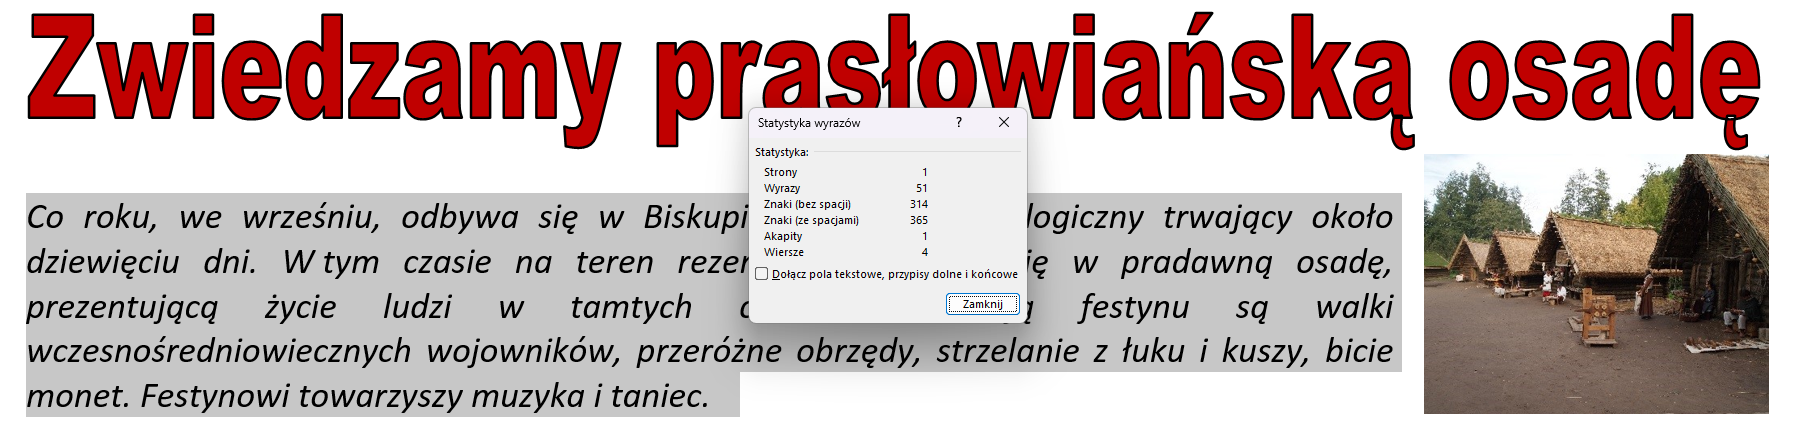Click the 'Znaki (ze spacjami)' row
1797x445 pixels.
(845, 220)
